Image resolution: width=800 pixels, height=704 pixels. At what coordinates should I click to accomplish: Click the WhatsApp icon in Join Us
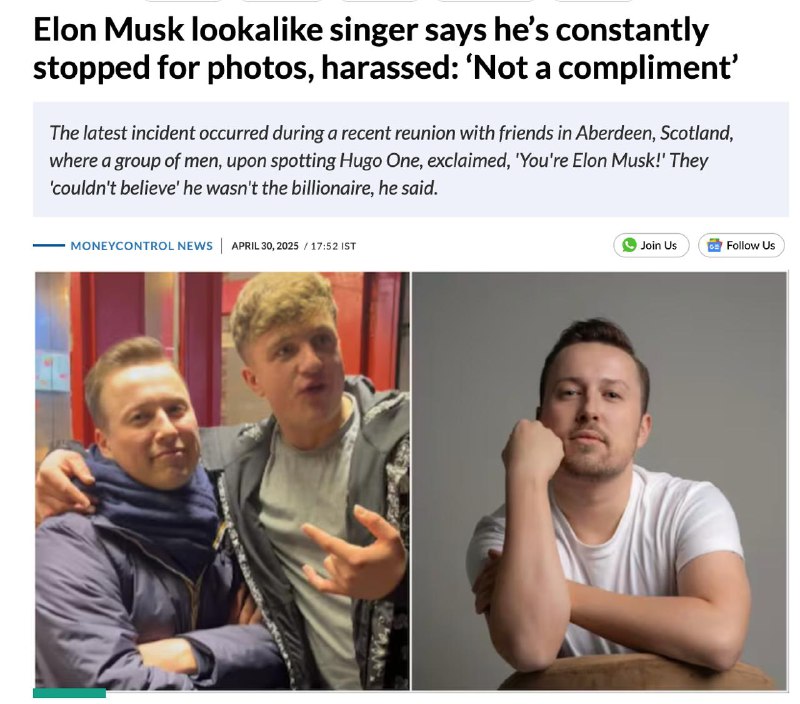point(629,245)
